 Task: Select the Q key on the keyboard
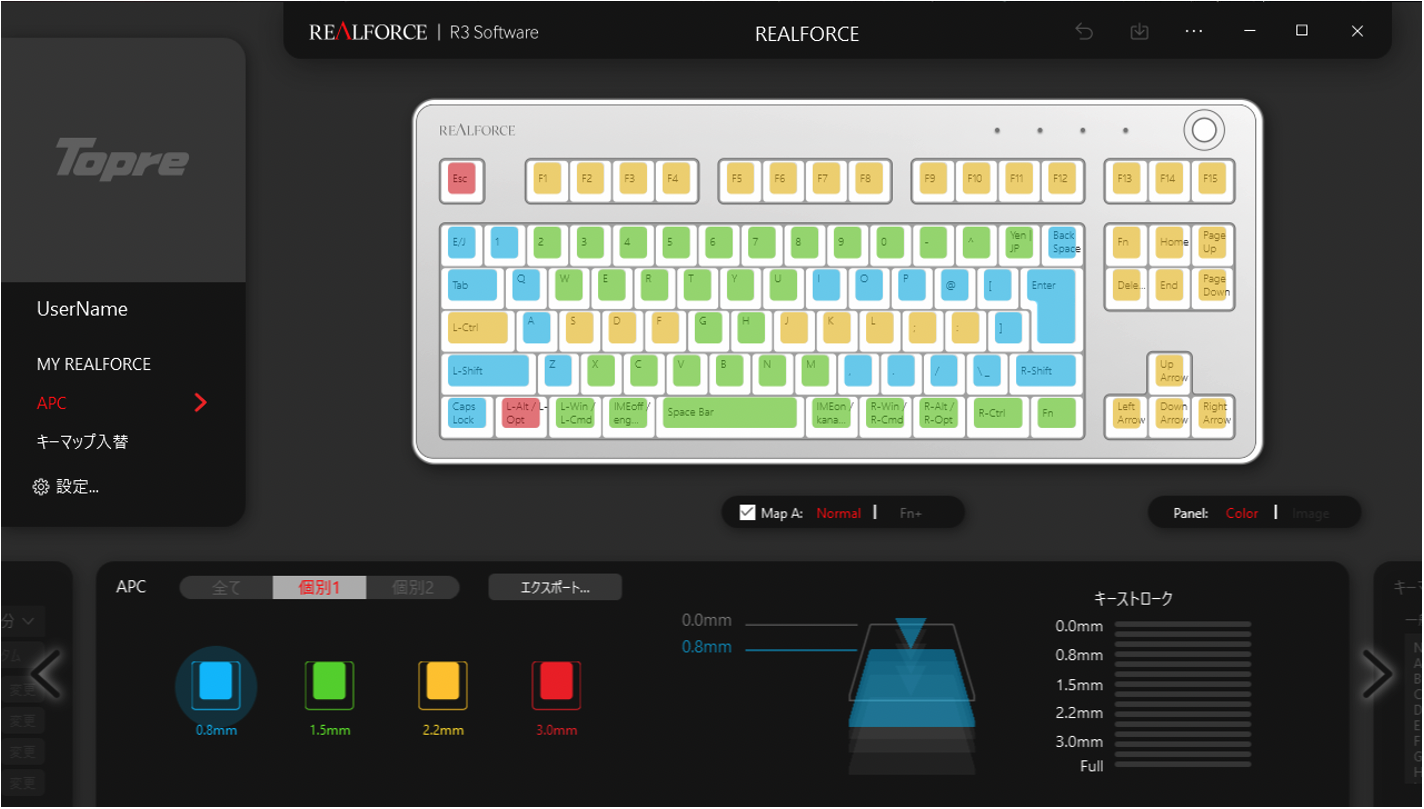click(526, 285)
